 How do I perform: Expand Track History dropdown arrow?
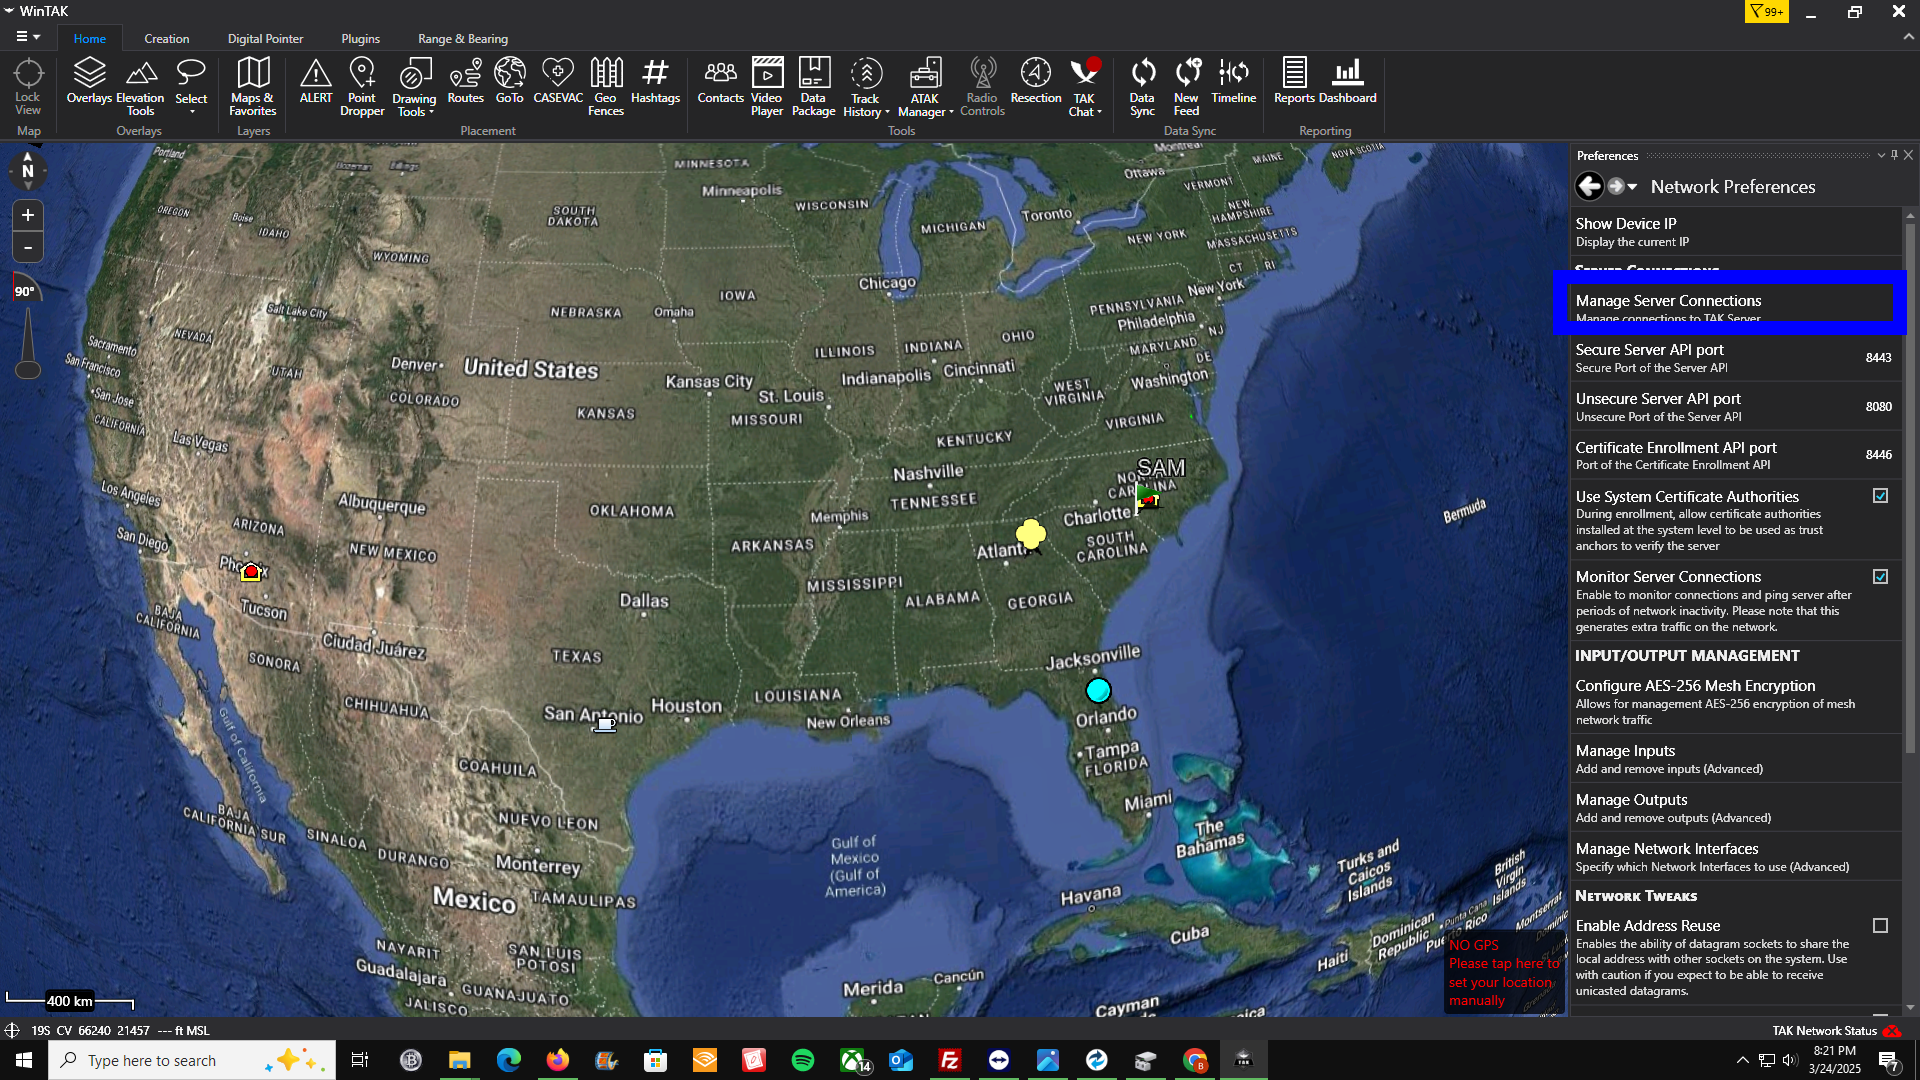point(887,112)
